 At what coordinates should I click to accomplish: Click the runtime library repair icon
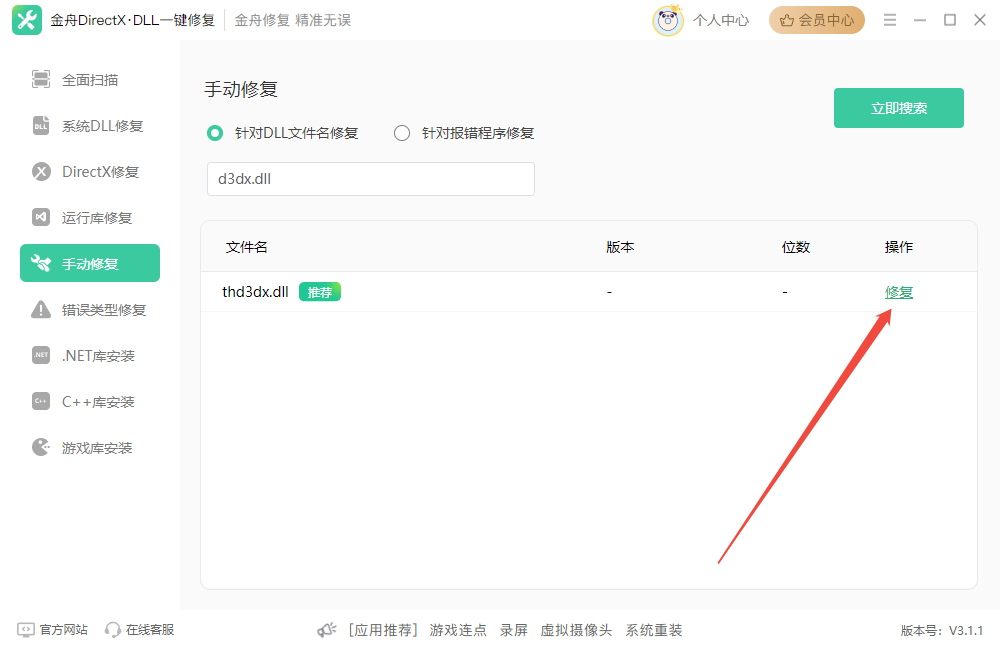pos(41,218)
